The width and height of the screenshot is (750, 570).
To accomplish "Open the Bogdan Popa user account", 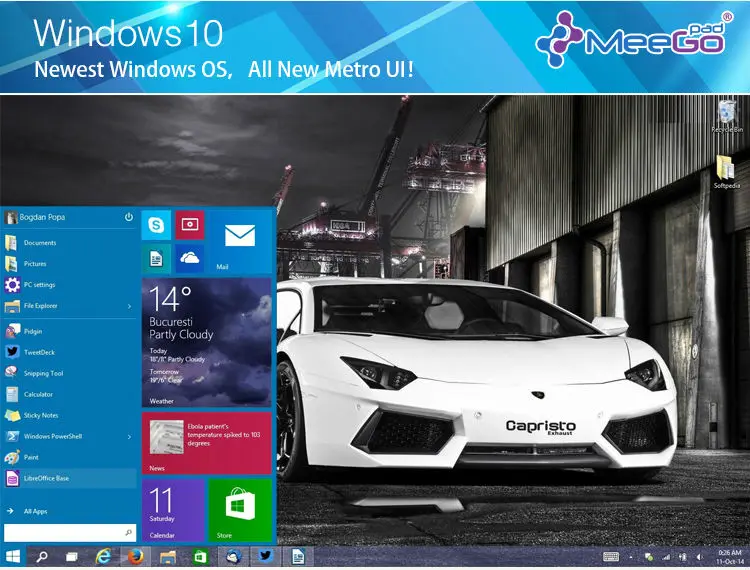I will pyautogui.click(x=35, y=217).
